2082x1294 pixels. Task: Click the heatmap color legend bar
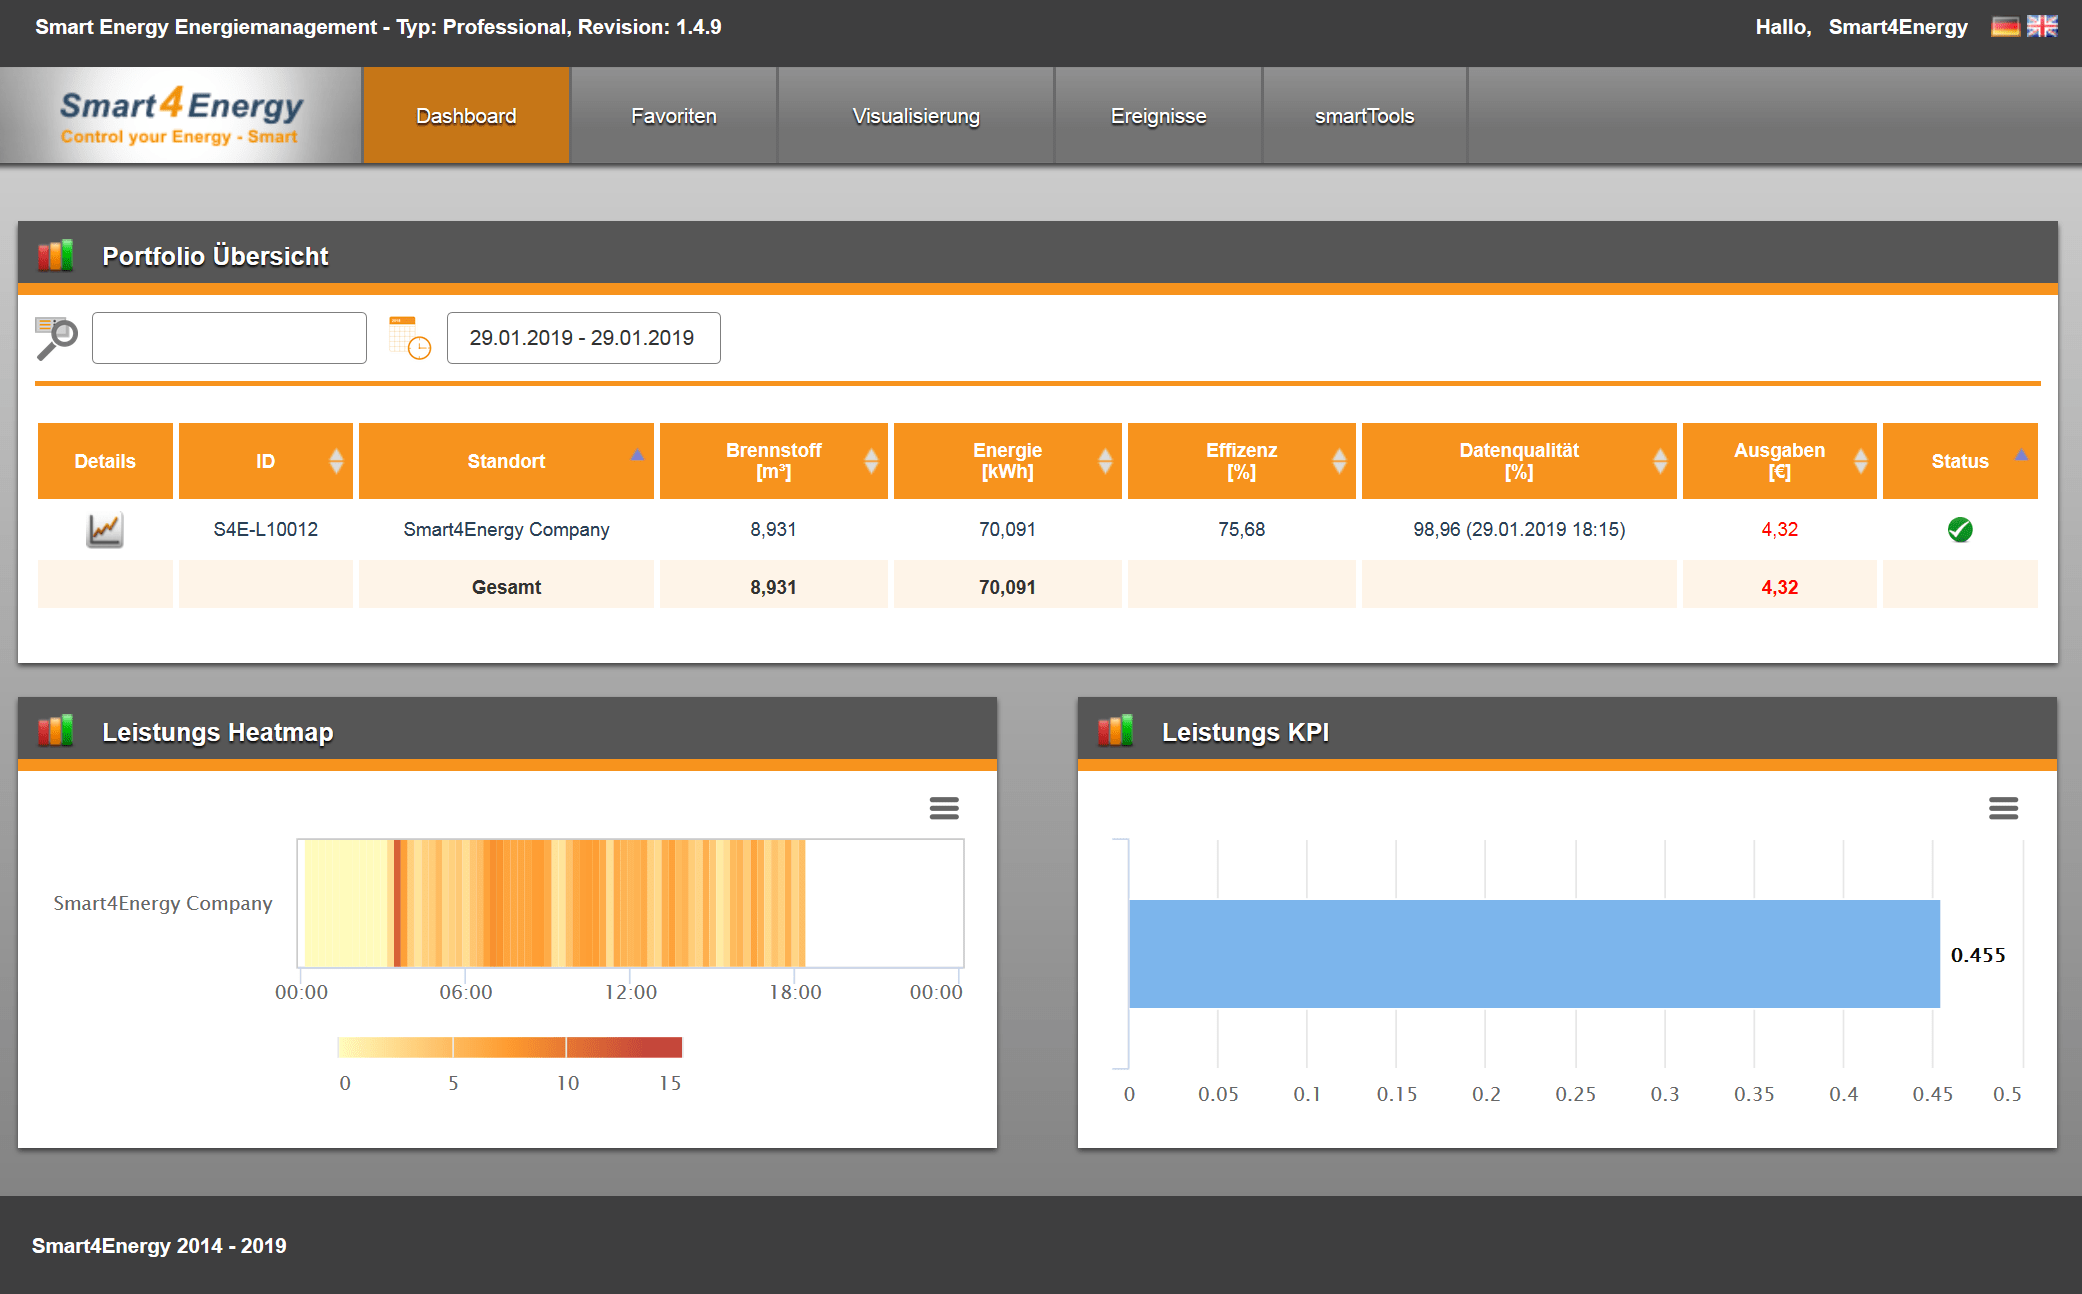510,1047
